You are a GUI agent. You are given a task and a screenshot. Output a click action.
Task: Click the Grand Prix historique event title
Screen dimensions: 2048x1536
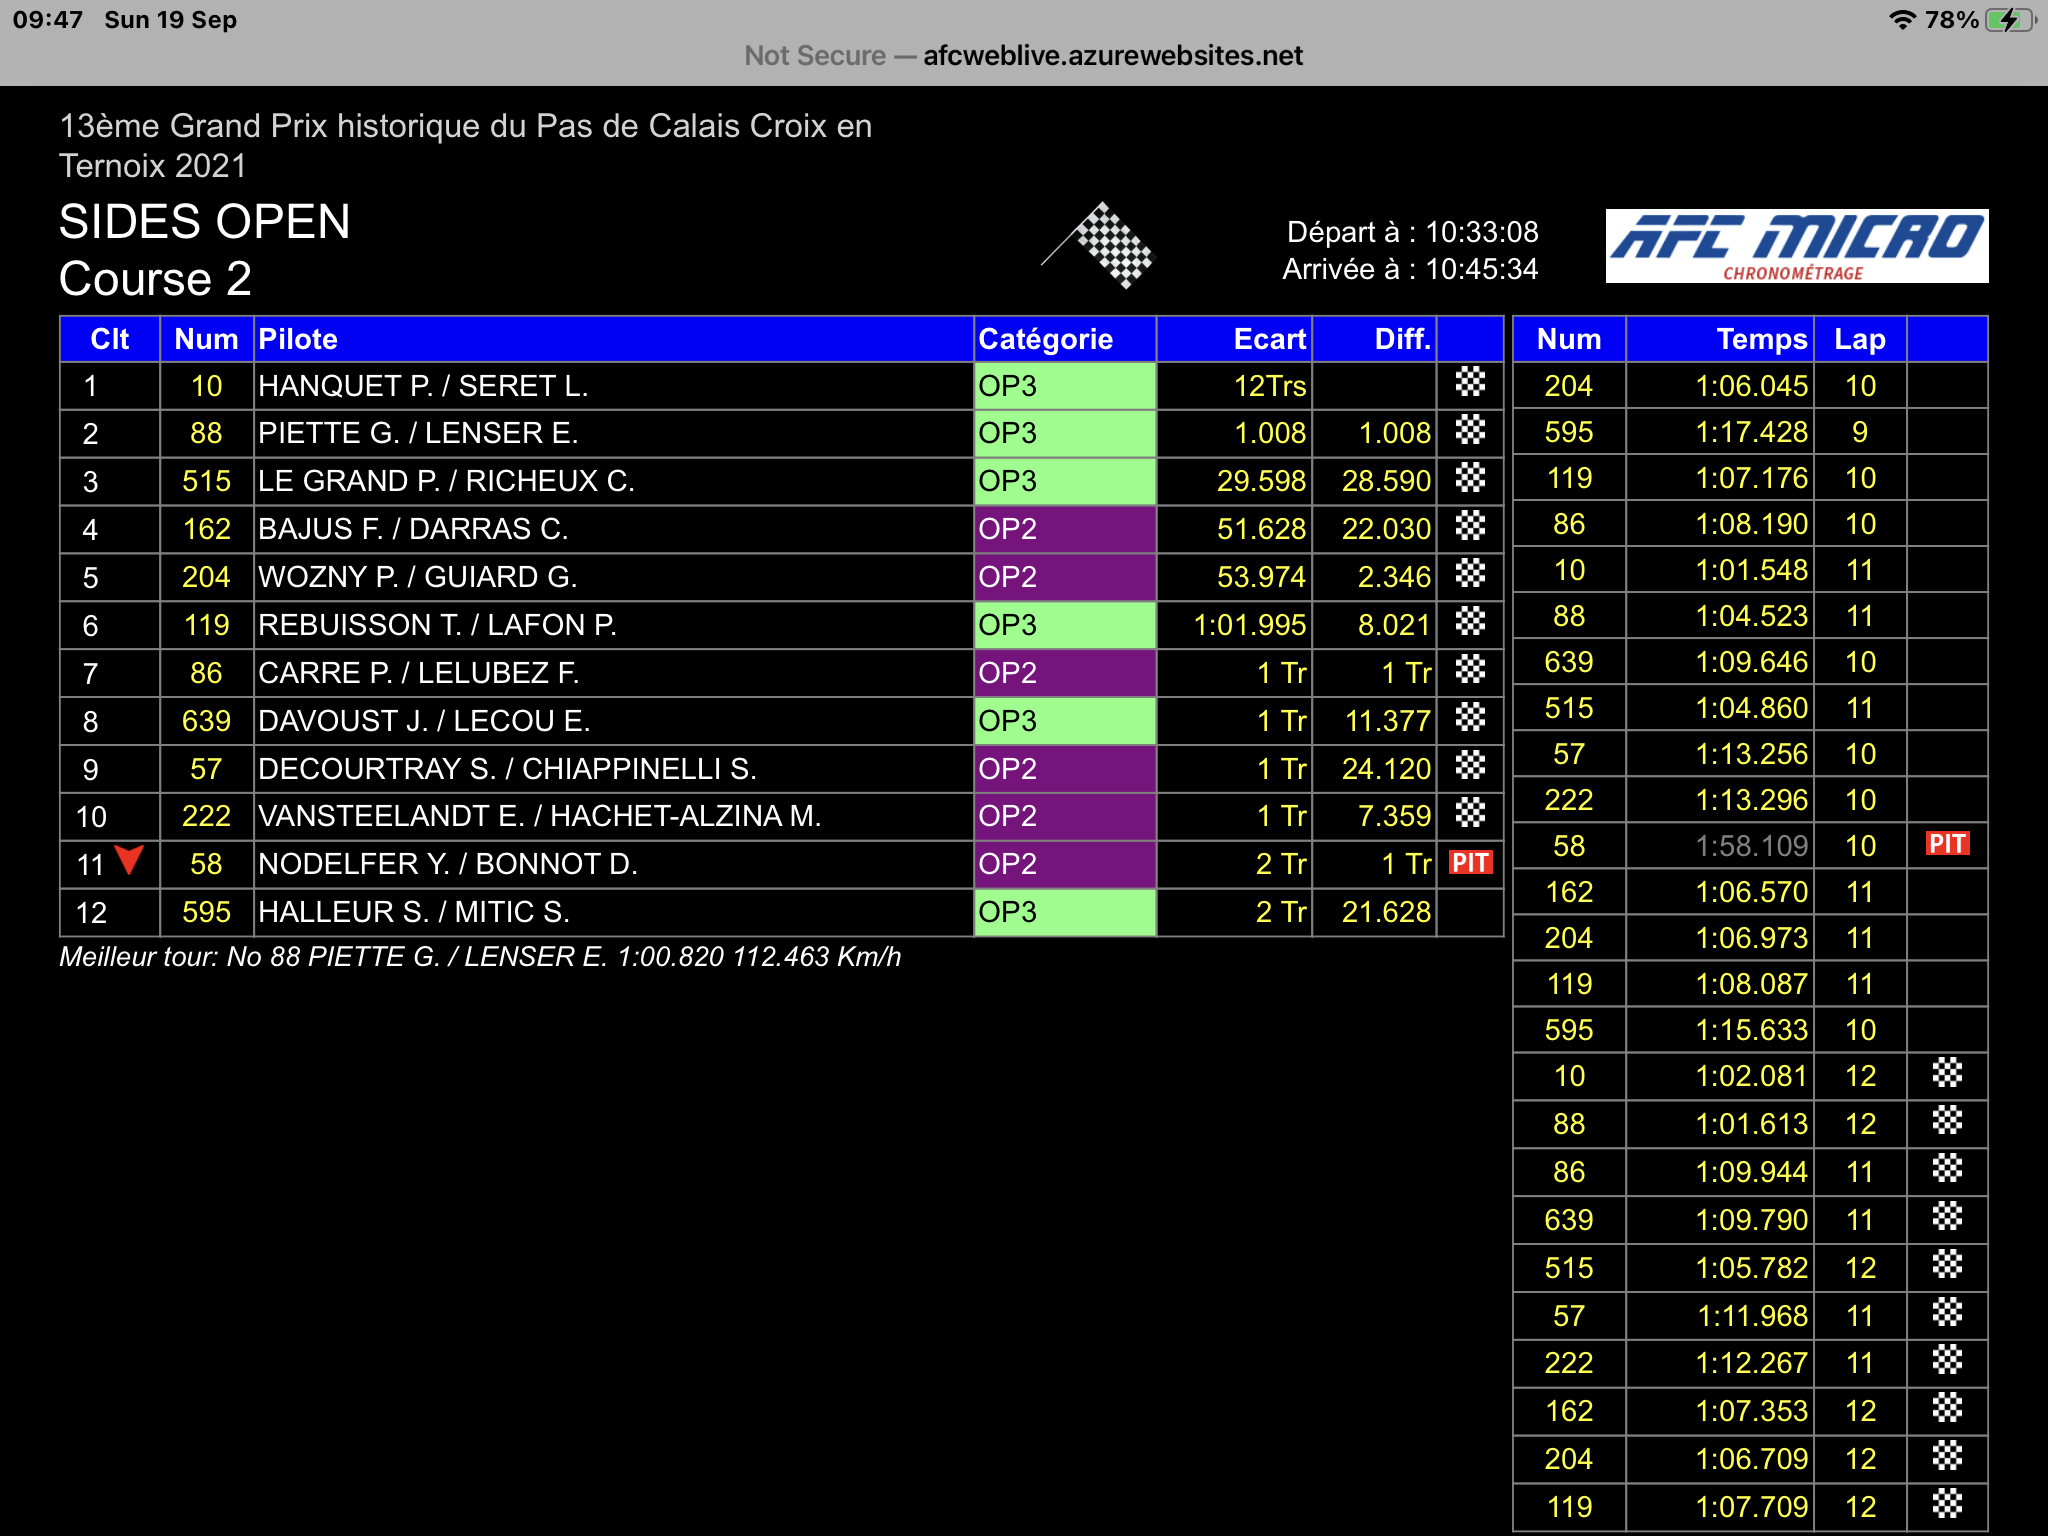(x=466, y=145)
